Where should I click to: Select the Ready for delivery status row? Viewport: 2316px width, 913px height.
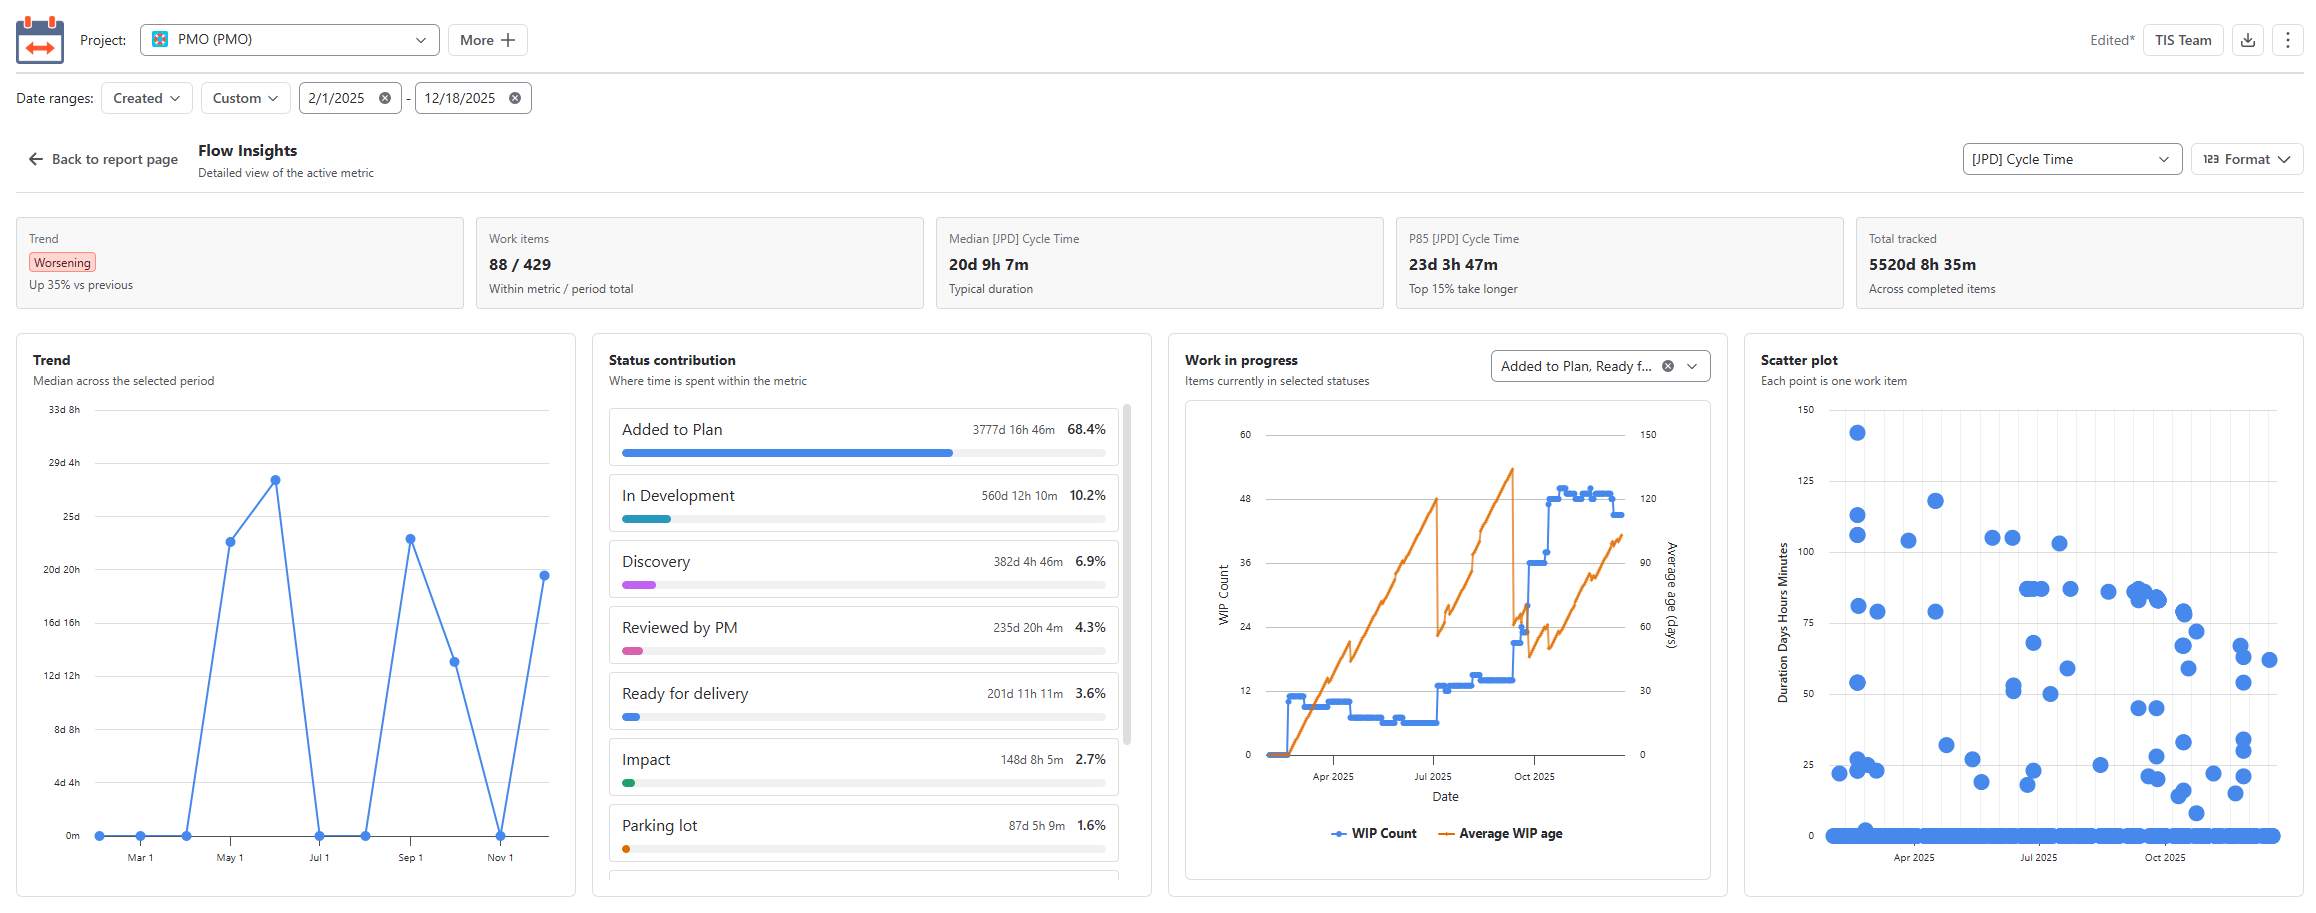(x=864, y=701)
